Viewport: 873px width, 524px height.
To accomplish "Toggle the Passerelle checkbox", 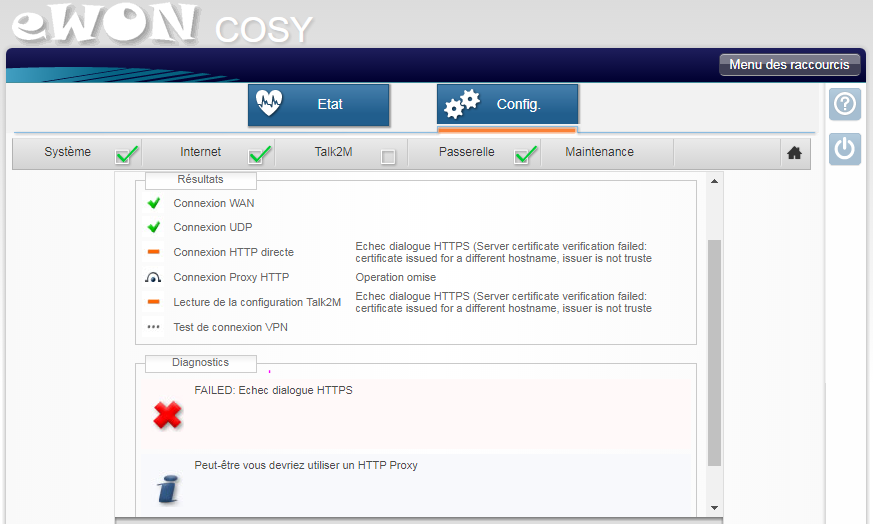I will 525,155.
